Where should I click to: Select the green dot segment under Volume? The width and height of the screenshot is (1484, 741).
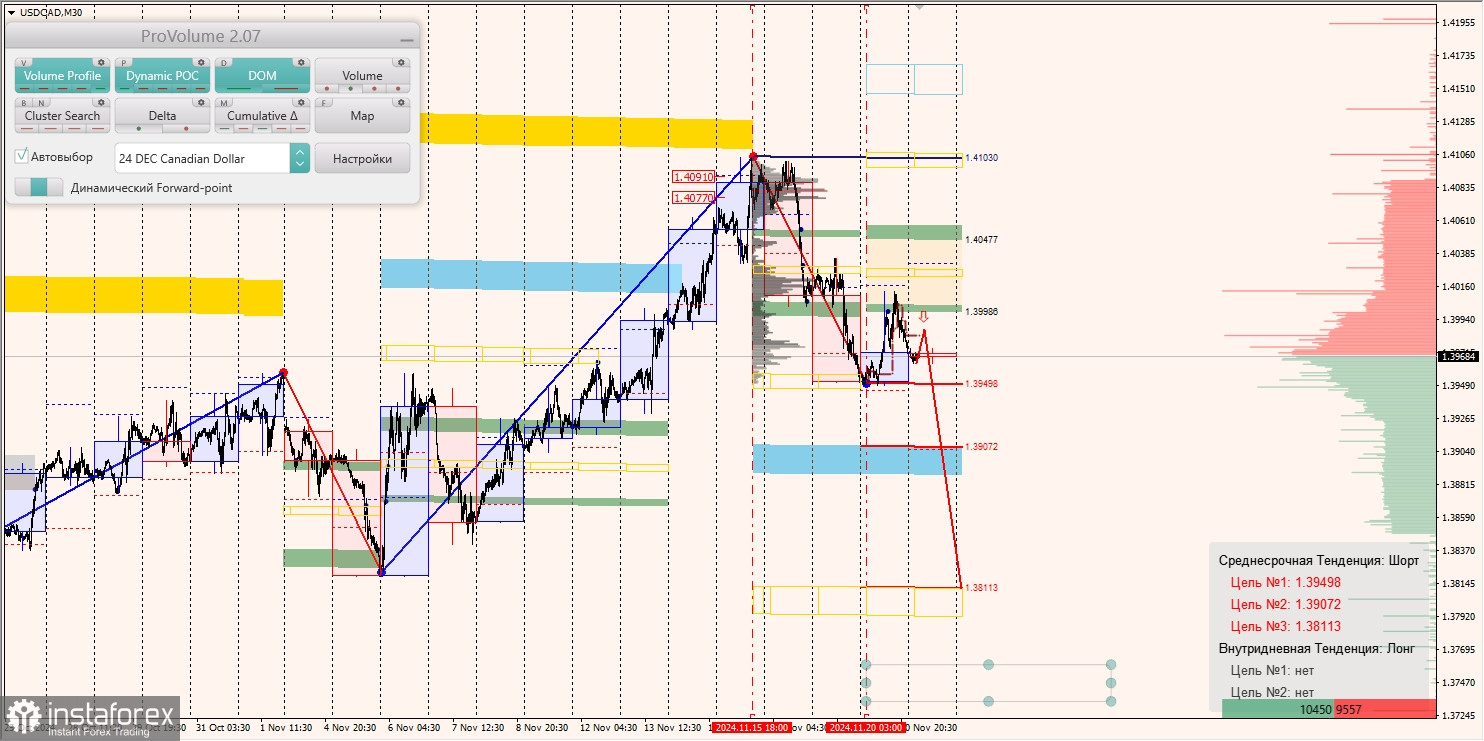point(350,89)
